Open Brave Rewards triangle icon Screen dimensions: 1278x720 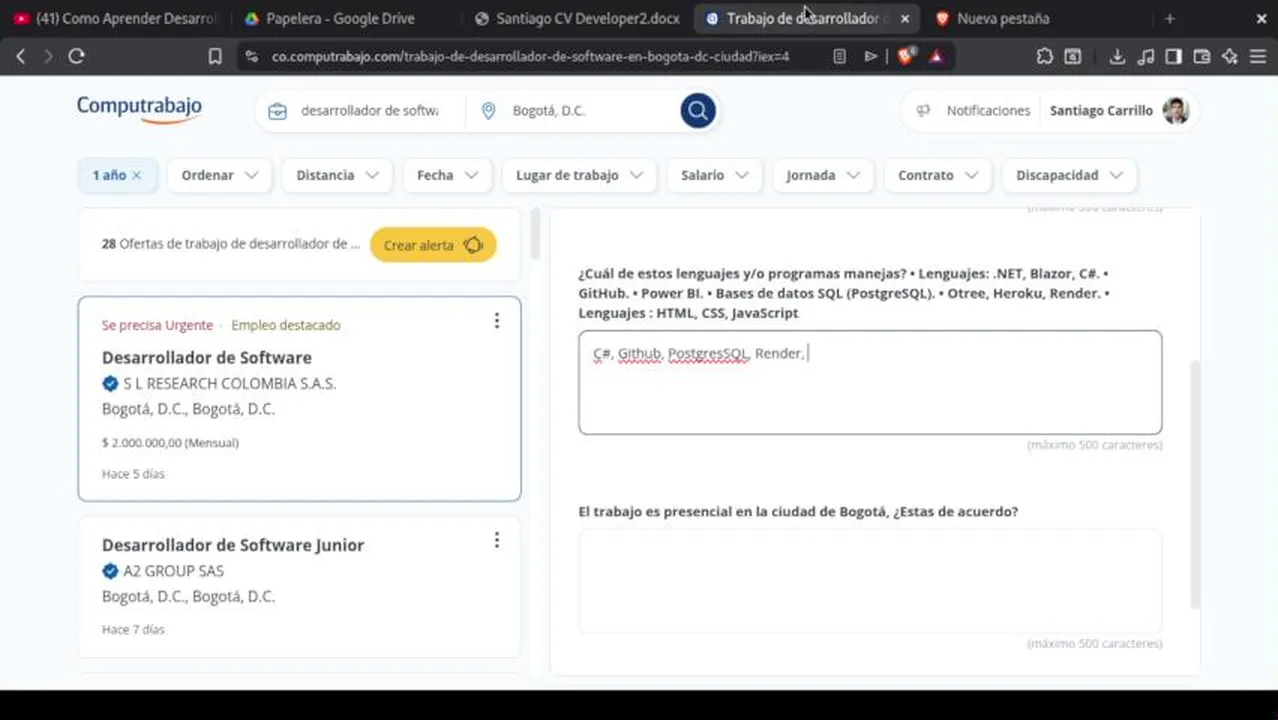[x=936, y=57]
